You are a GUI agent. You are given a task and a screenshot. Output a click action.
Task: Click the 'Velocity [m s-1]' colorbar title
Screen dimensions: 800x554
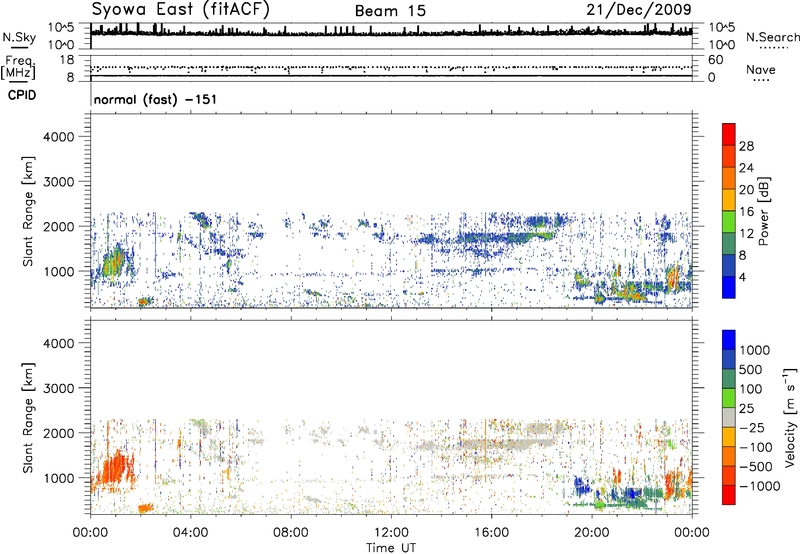point(790,417)
